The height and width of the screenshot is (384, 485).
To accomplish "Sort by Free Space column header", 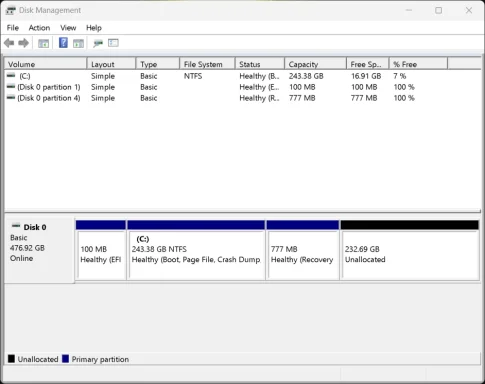I will (368, 64).
